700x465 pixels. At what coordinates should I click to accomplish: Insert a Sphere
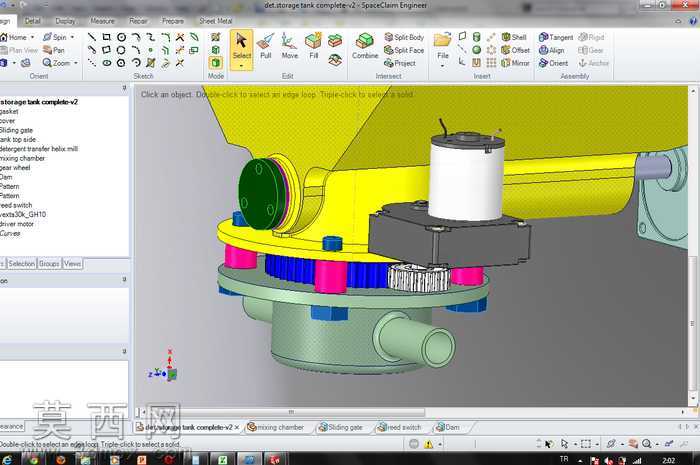point(477,50)
